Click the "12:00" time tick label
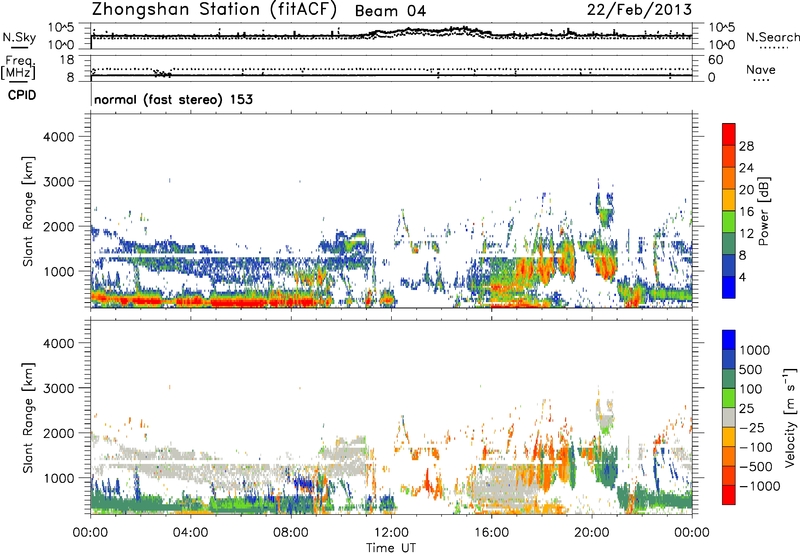The width and height of the screenshot is (800, 554). pos(391,533)
